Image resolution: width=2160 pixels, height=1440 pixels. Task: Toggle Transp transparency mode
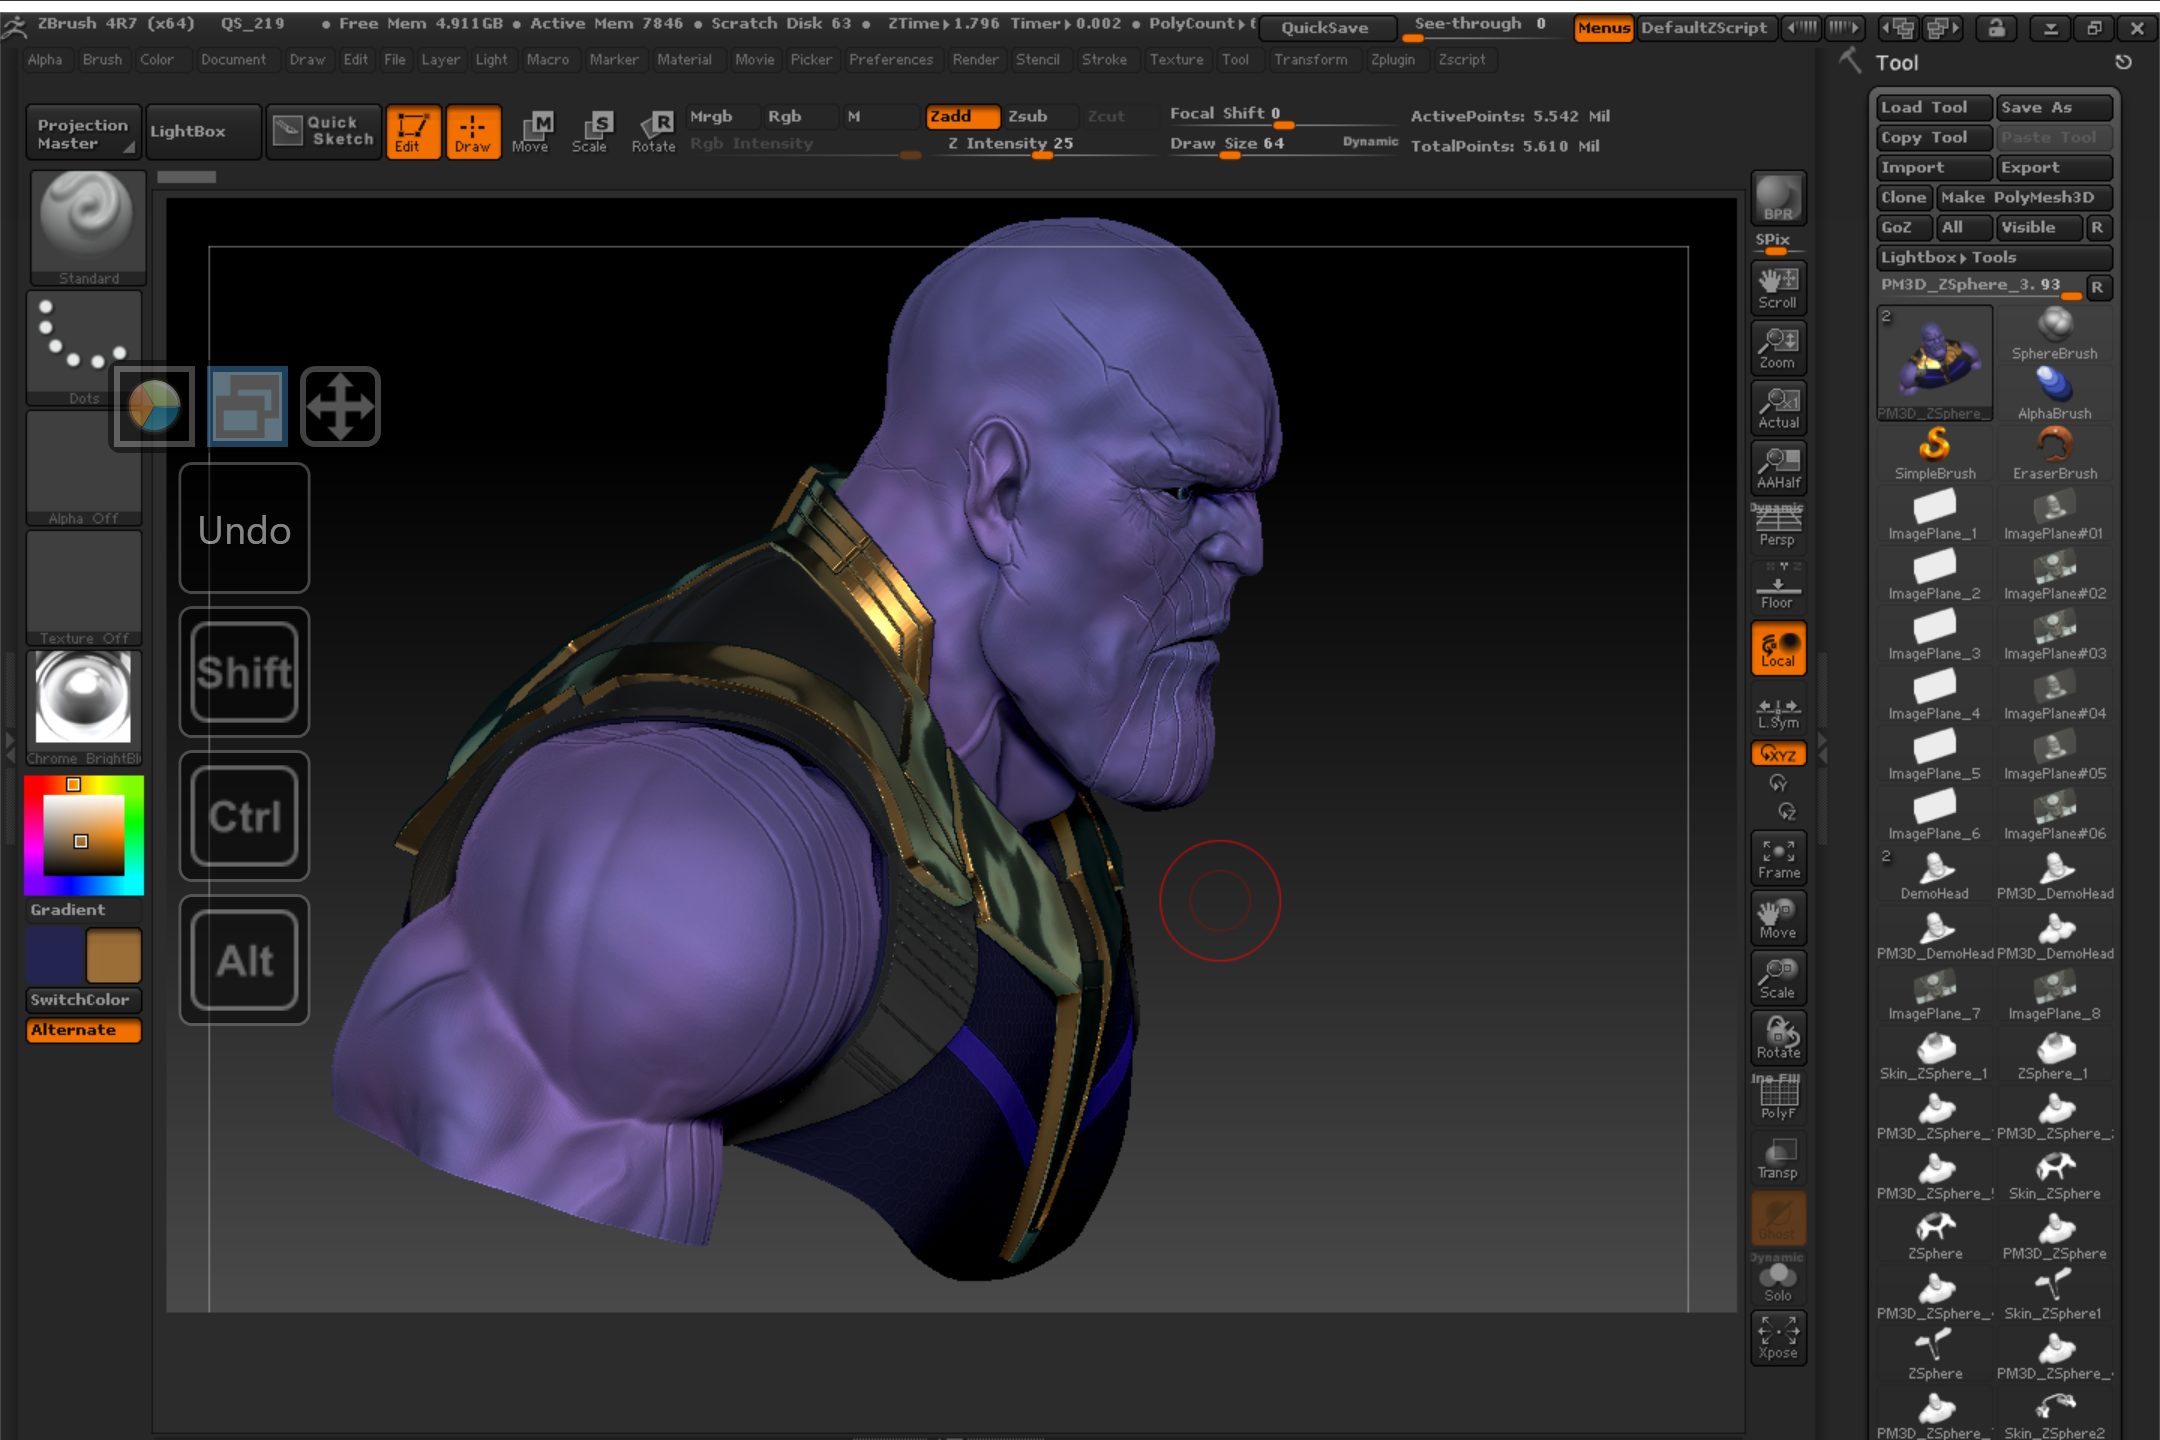click(1778, 1158)
